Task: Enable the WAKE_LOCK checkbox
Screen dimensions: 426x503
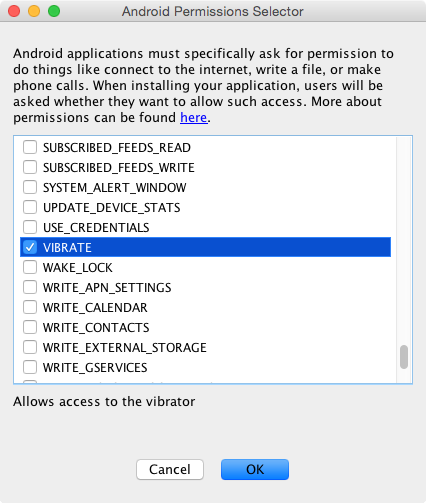Action: coord(30,267)
